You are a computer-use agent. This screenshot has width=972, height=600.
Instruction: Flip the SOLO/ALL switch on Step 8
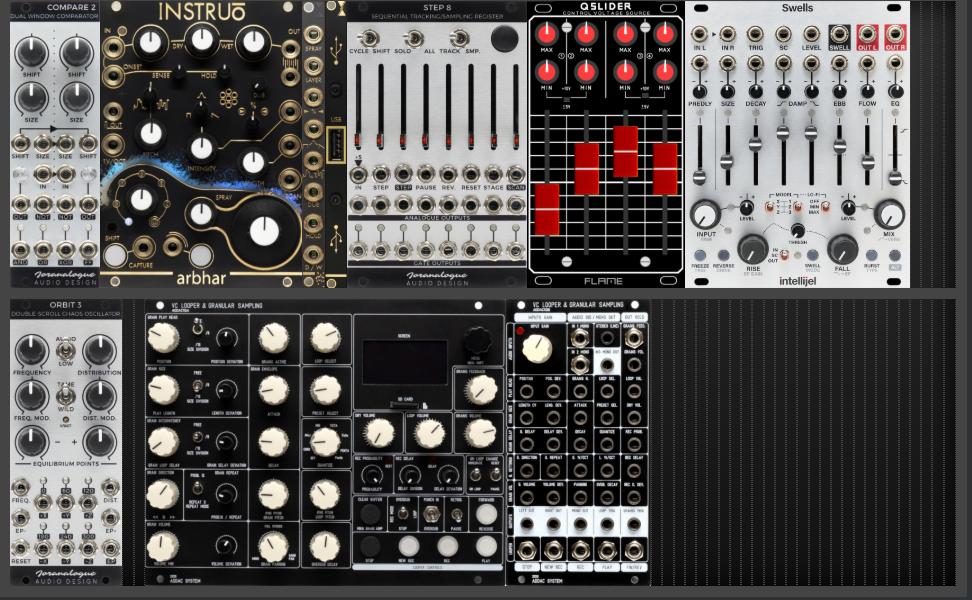[x=414, y=38]
